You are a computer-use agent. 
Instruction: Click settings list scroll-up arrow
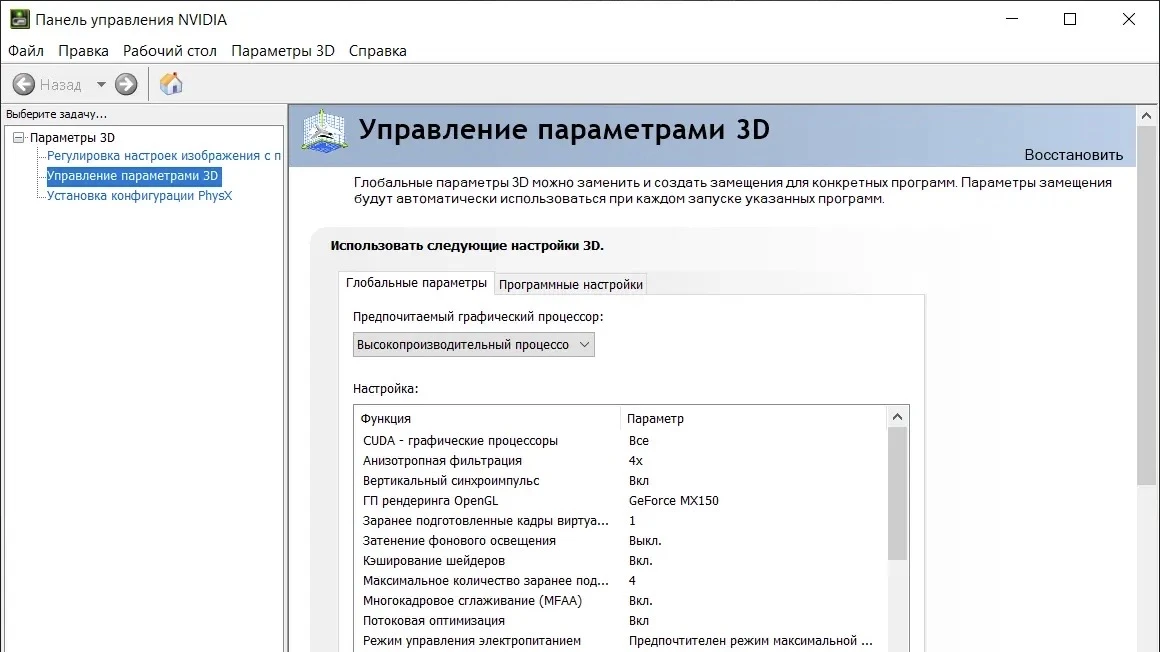(897, 417)
